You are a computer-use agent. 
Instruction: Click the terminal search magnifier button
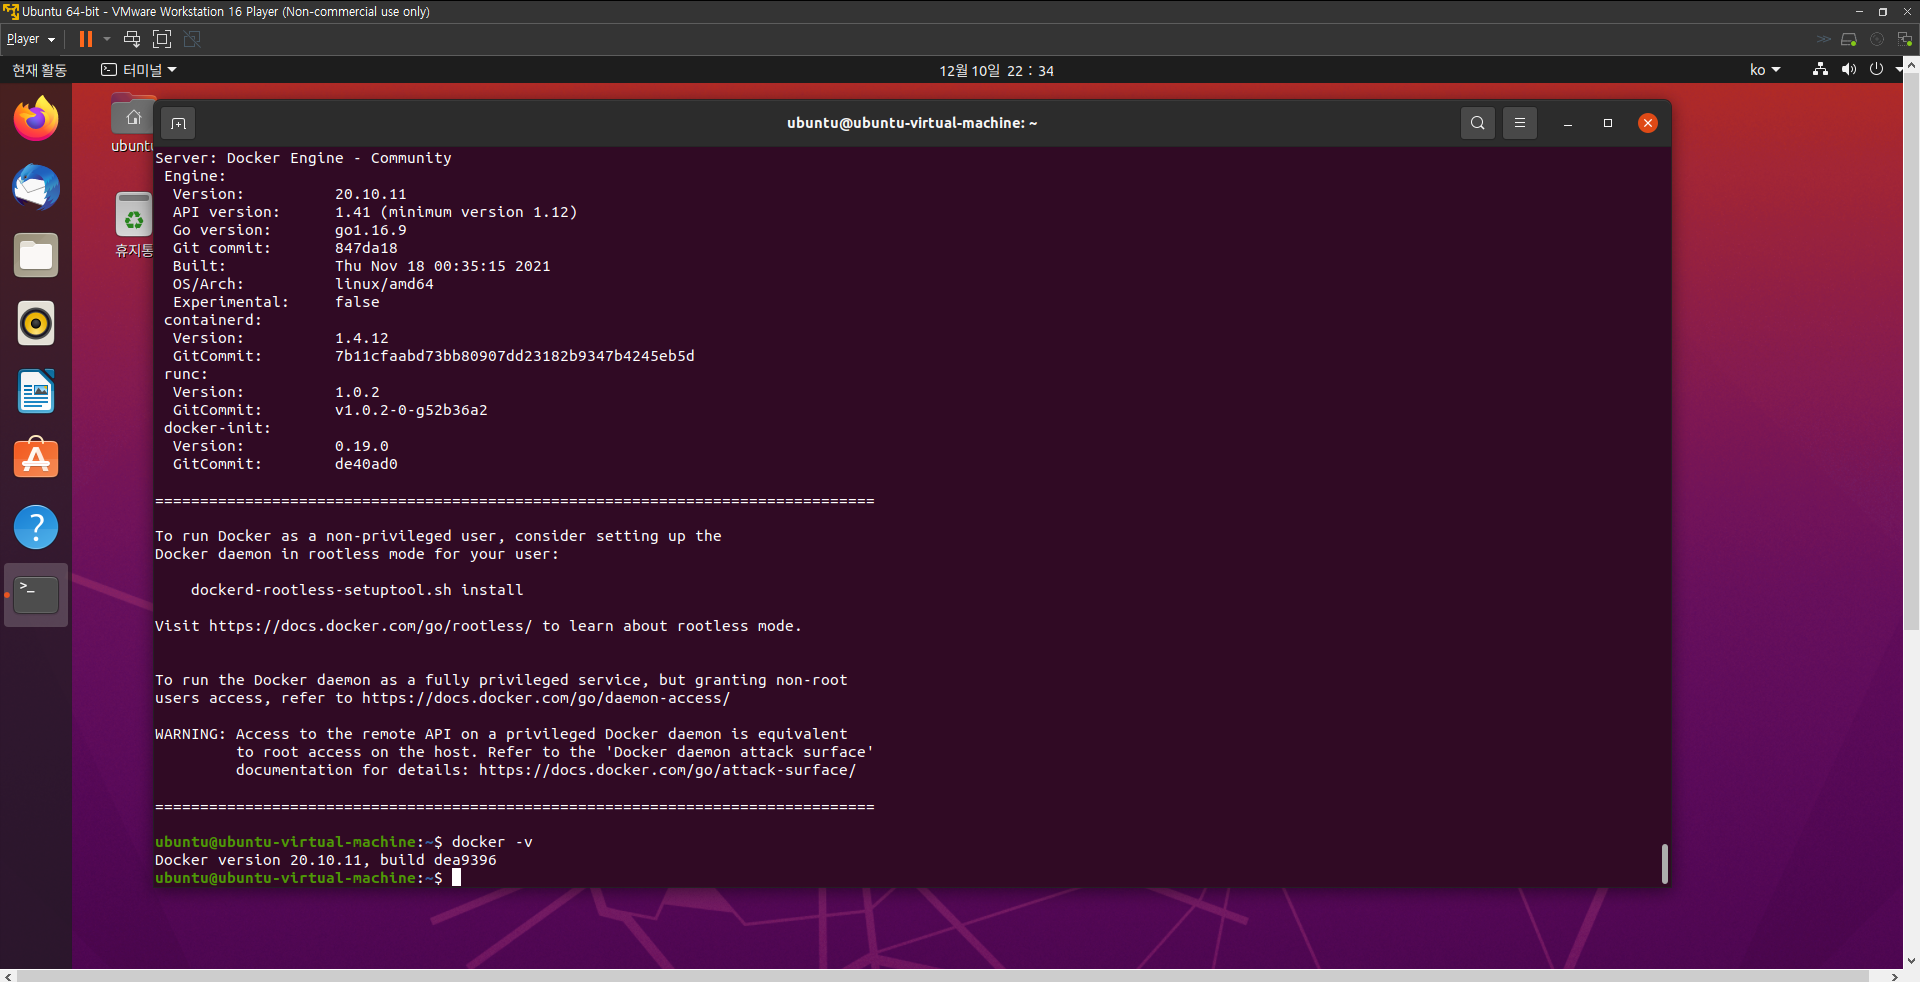(1478, 123)
